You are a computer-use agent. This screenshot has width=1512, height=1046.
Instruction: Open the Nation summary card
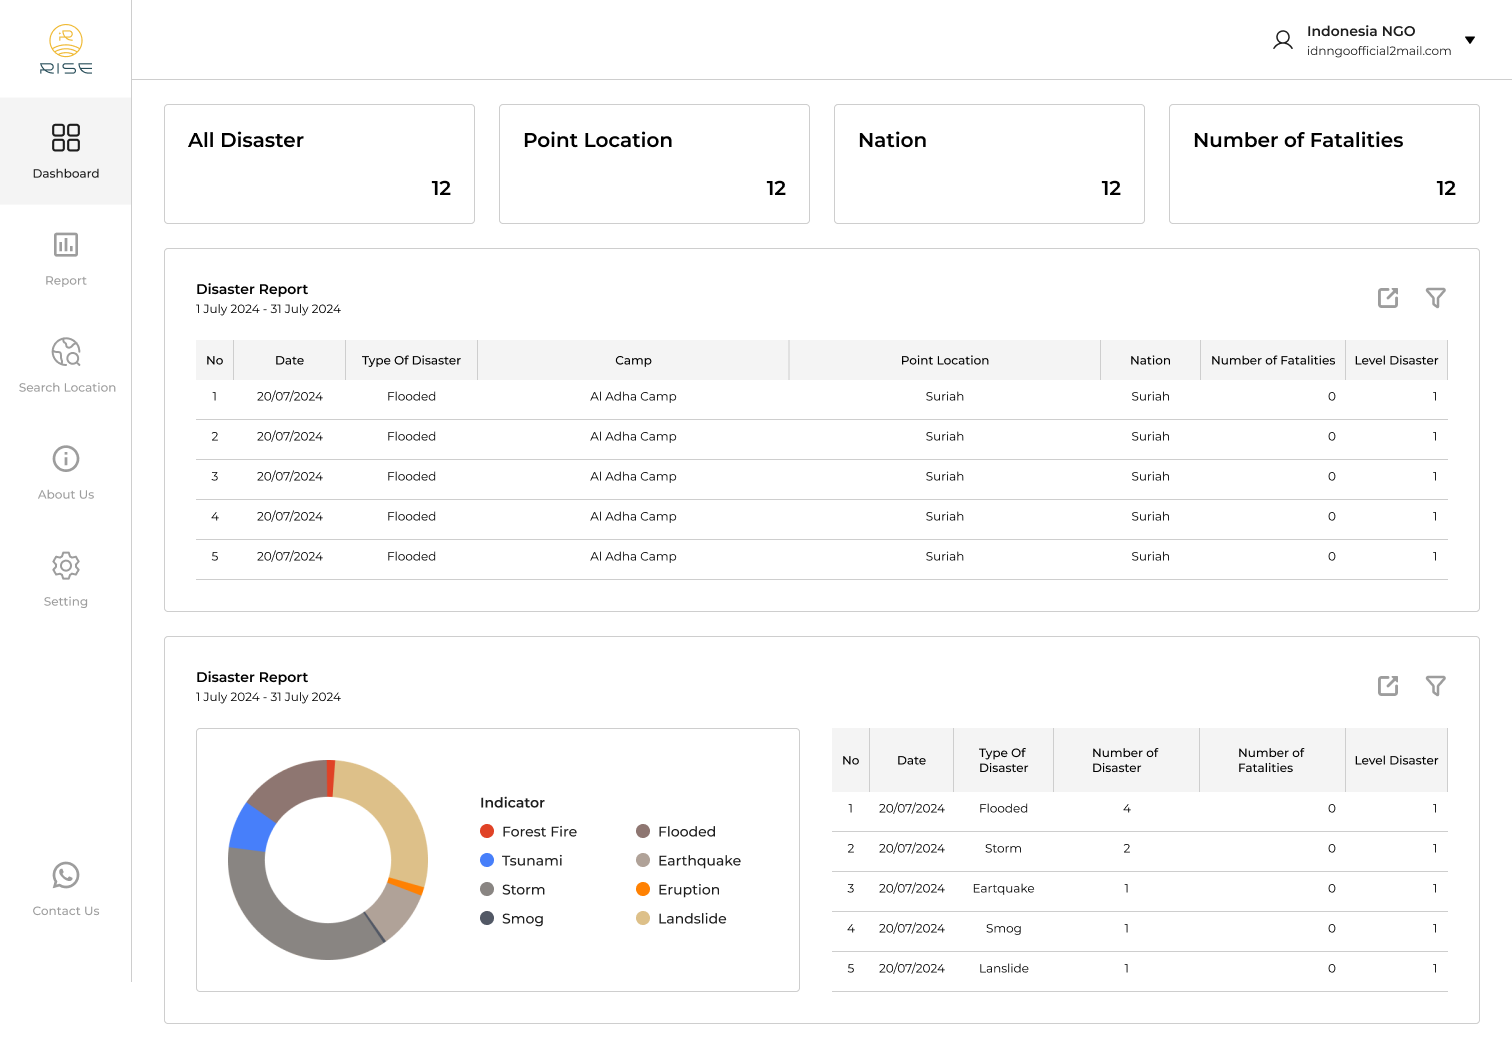(x=989, y=164)
